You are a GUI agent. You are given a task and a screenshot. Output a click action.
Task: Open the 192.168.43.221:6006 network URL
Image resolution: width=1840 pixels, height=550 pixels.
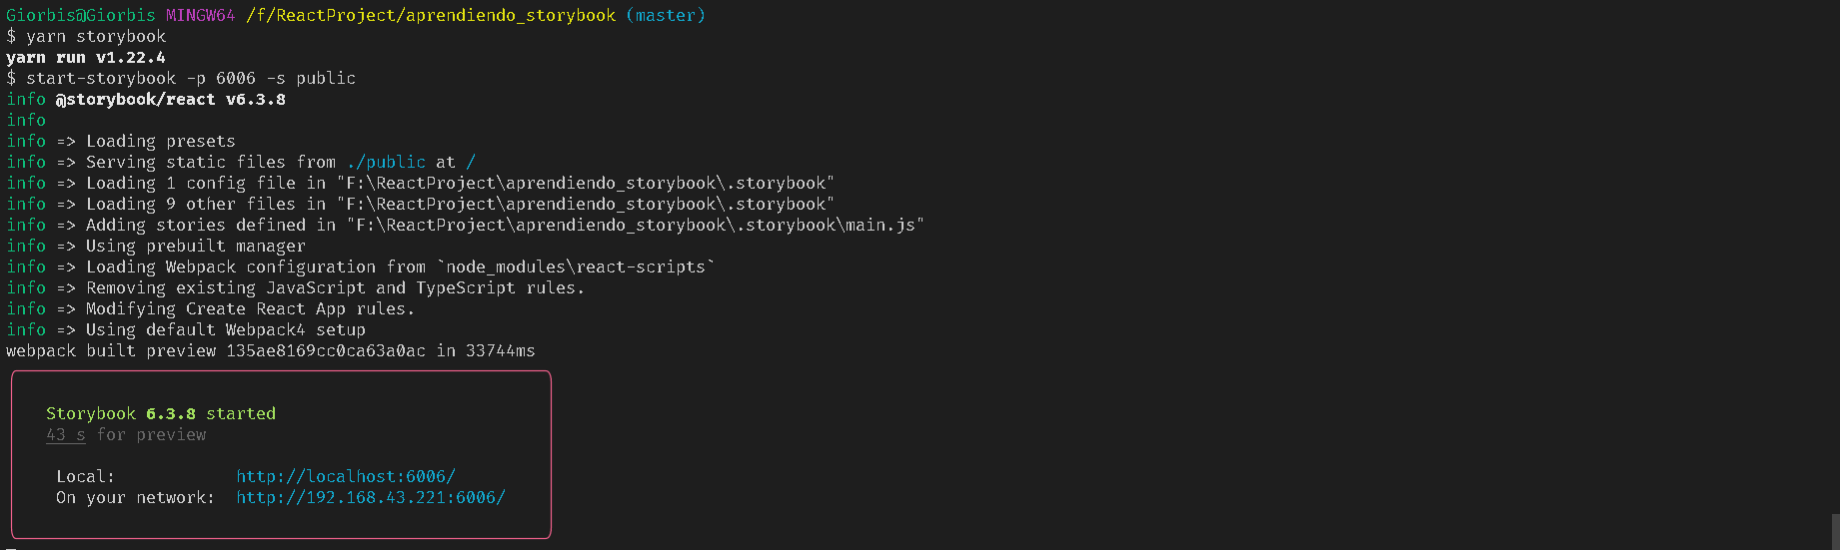(x=370, y=498)
